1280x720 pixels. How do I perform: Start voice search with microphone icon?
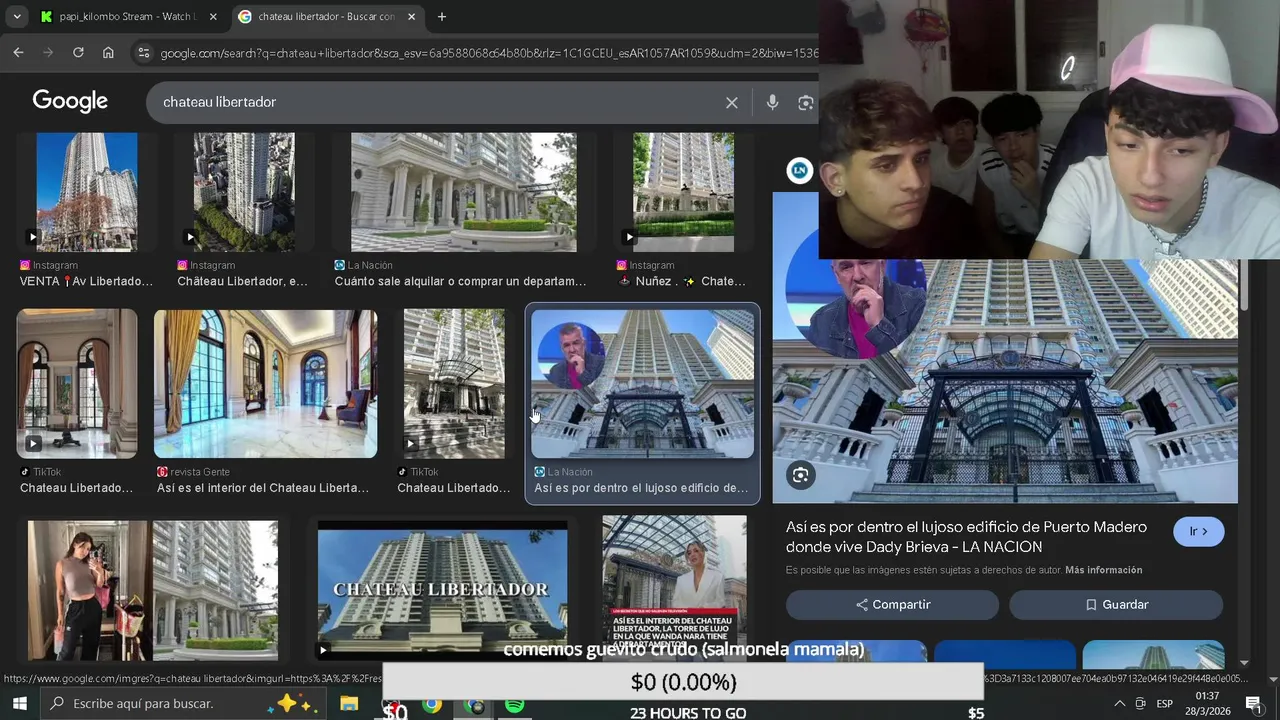point(772,102)
